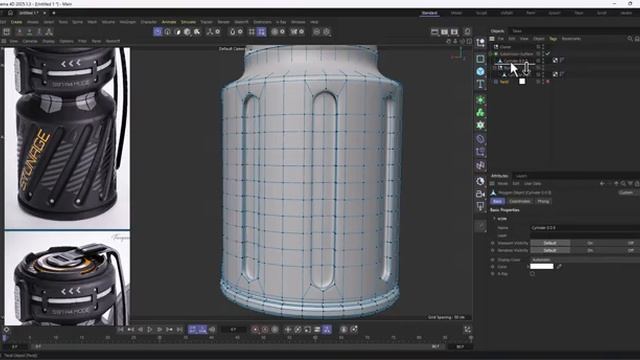Click the Name field containing Cylinder
This screenshot has width=640, height=360.
coord(585,228)
